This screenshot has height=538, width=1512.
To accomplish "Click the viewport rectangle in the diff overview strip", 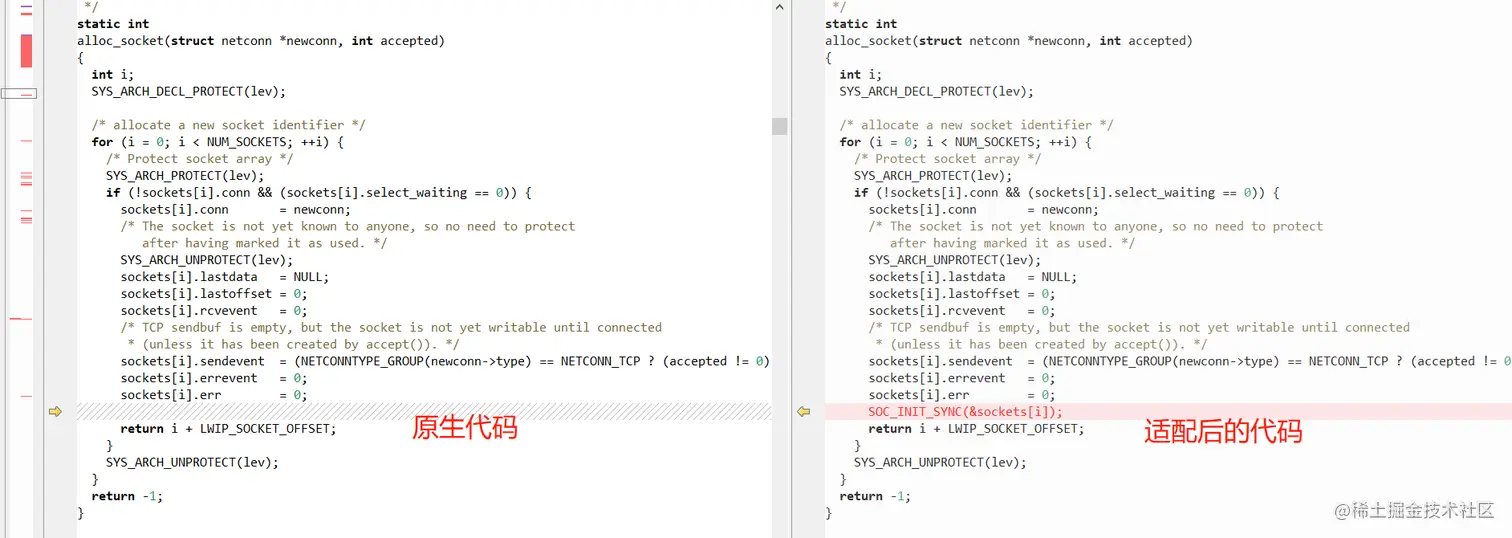I will [18, 93].
